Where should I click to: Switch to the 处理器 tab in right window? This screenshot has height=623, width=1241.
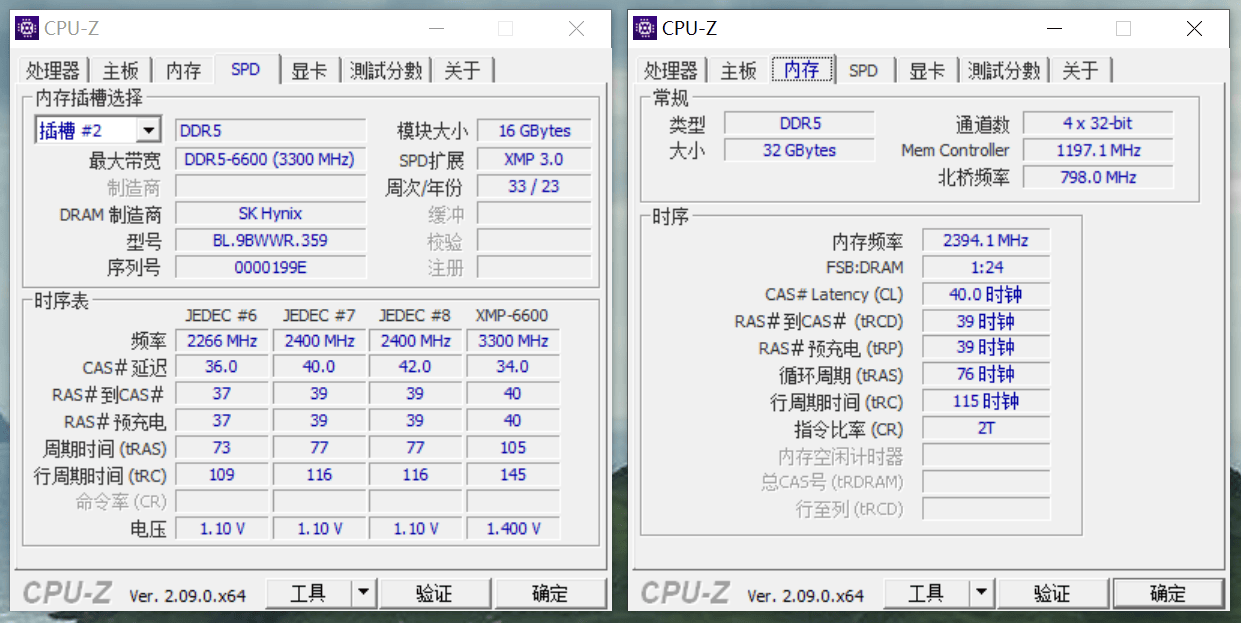(x=671, y=70)
